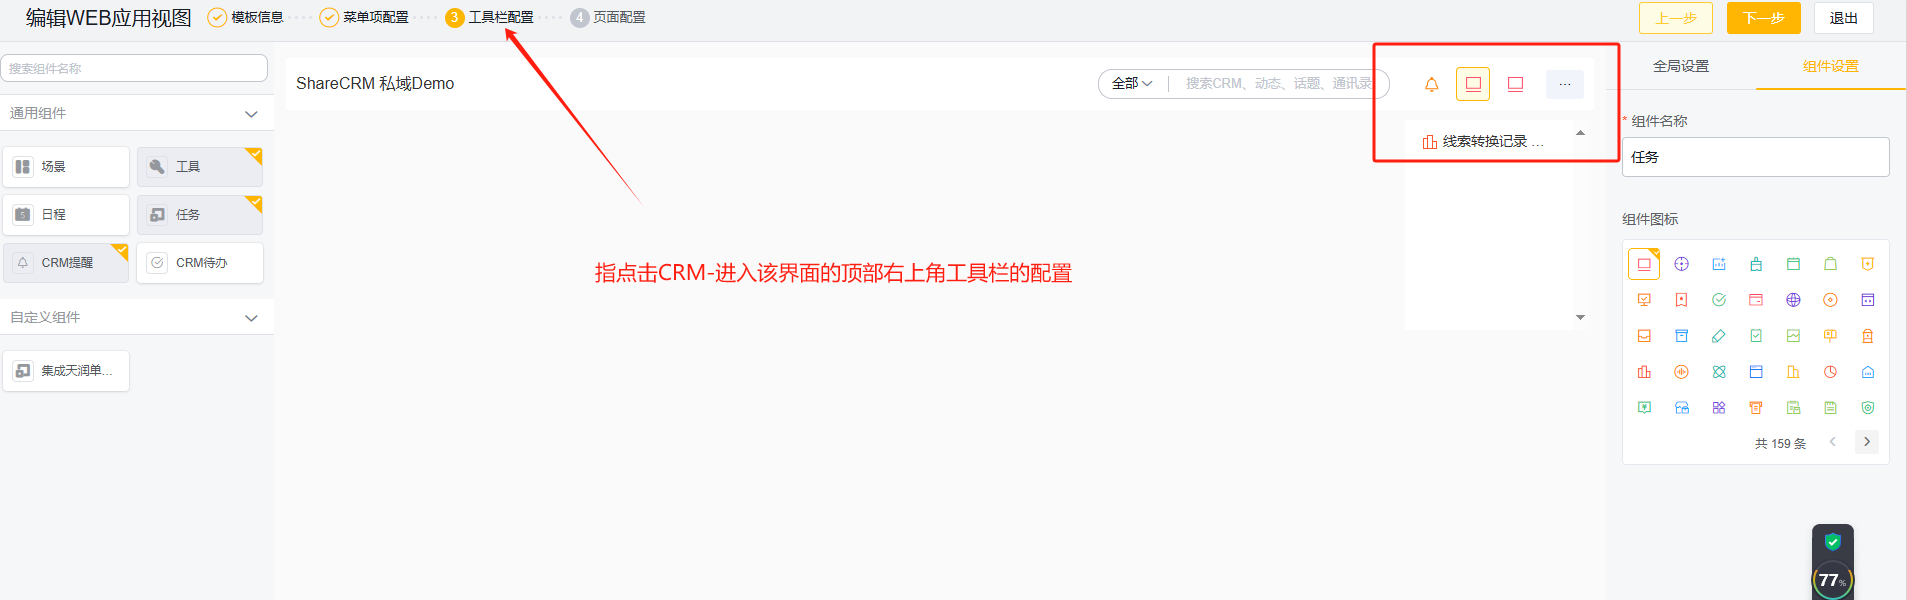This screenshot has width=1907, height=600.
Task: Go to the 页面配置 step
Action: point(608,17)
